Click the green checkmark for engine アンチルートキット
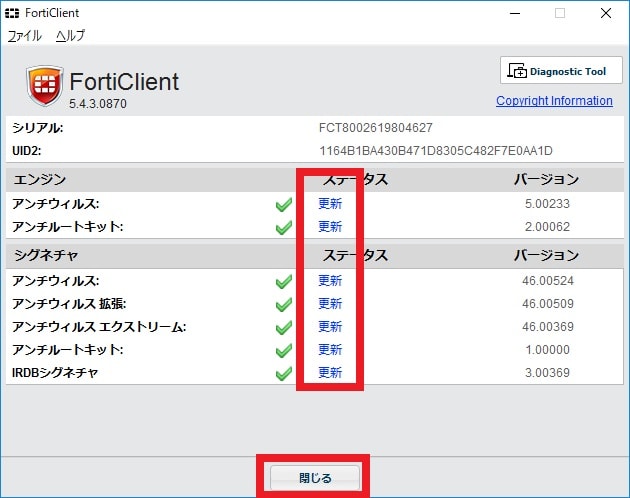The image size is (630, 498). pos(284,227)
